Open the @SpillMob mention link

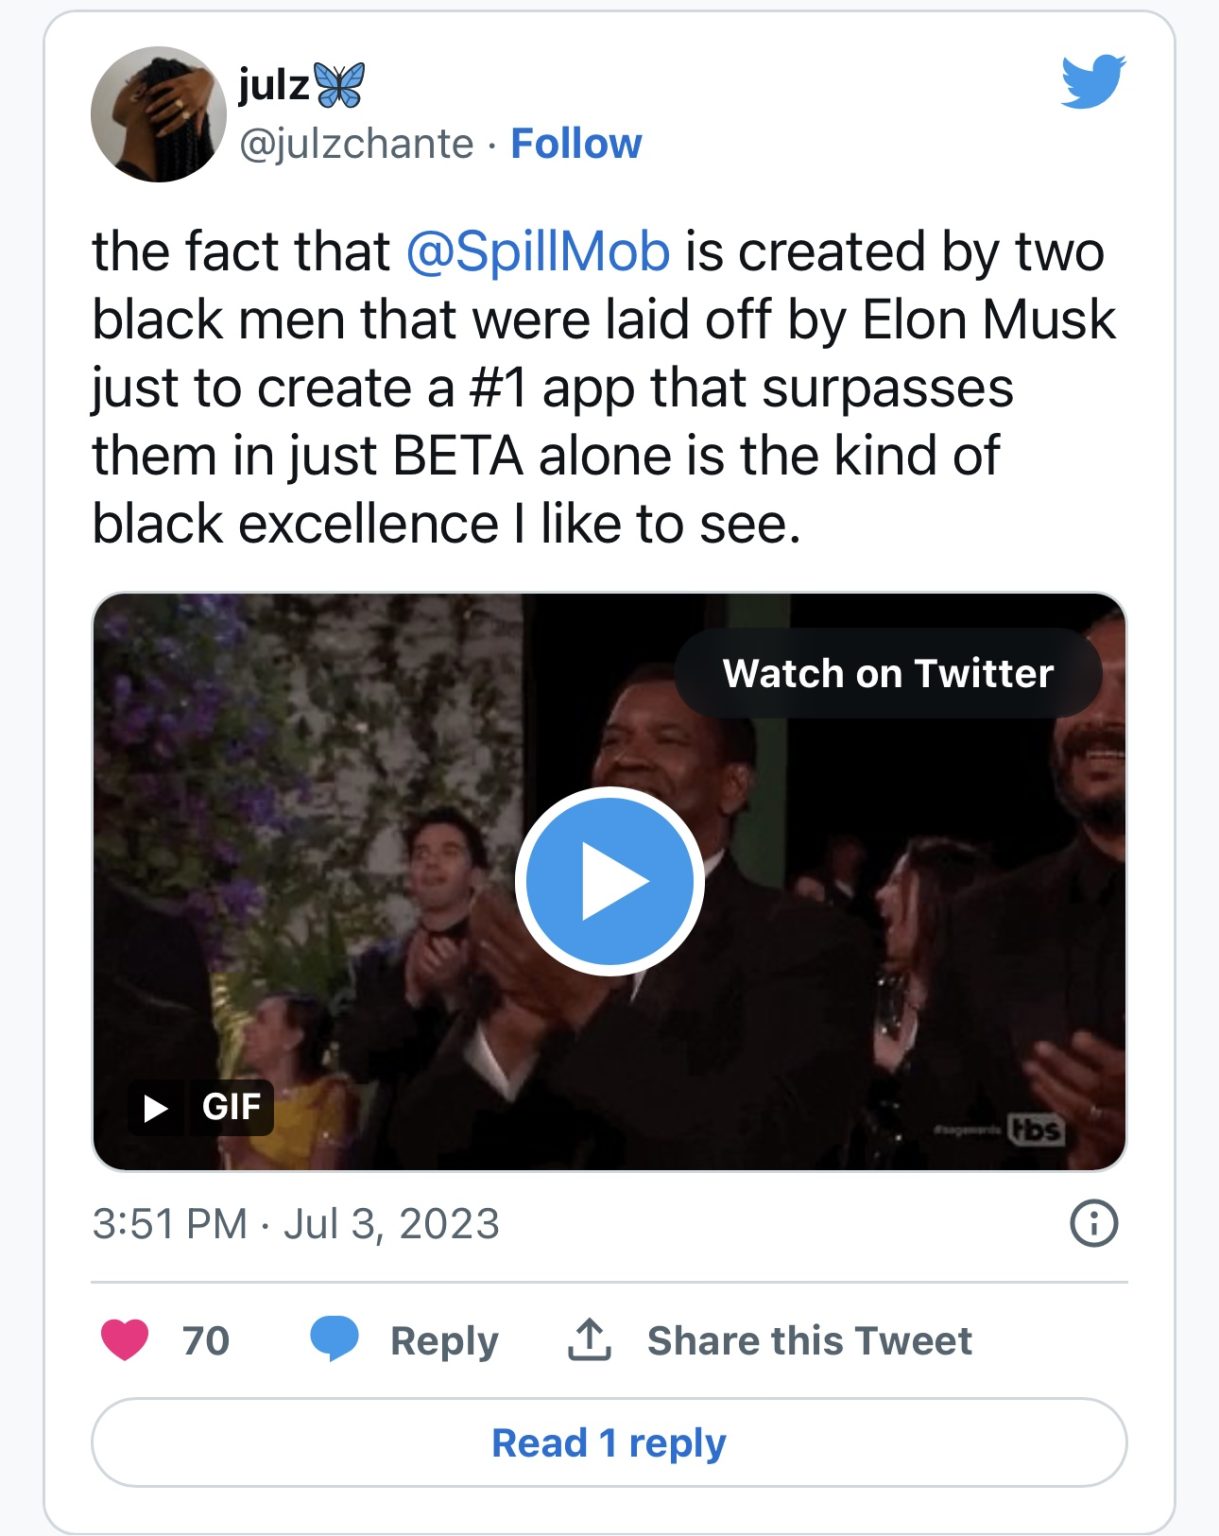pos(537,252)
